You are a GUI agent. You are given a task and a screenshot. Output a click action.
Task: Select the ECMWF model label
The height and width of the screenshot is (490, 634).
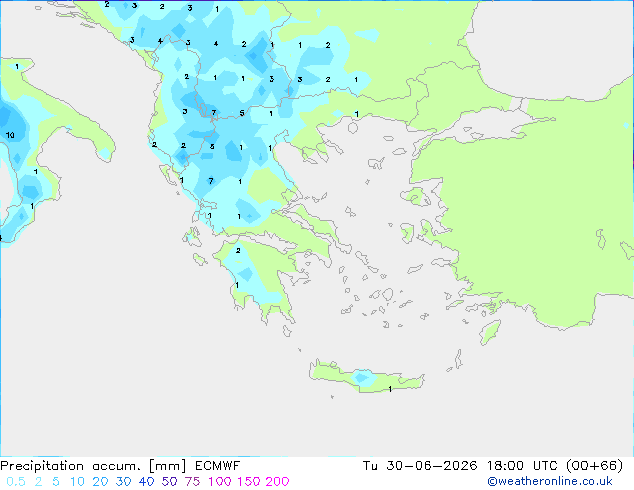click(x=218, y=466)
